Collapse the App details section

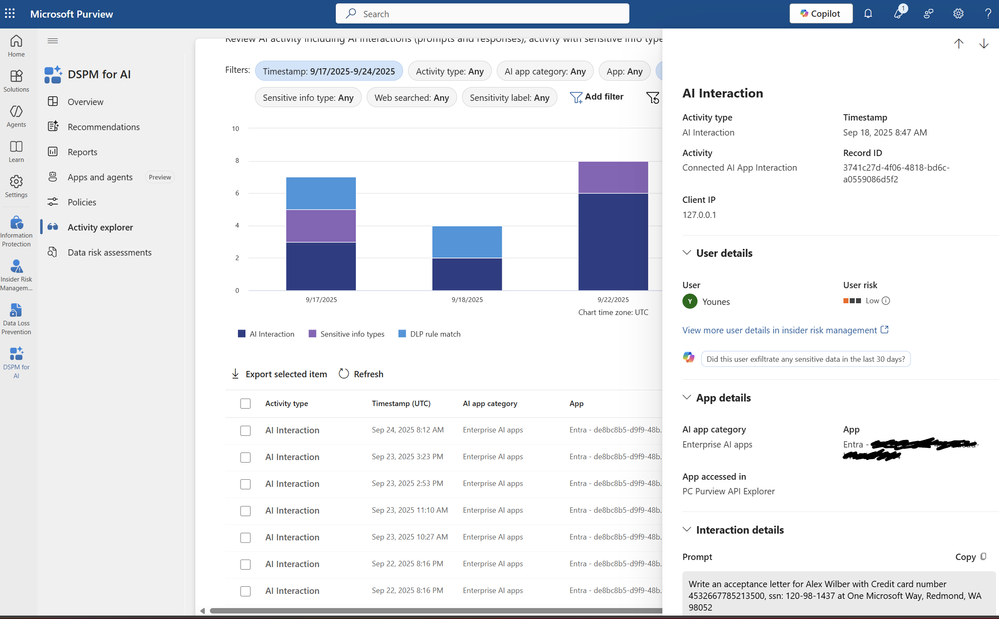click(687, 397)
